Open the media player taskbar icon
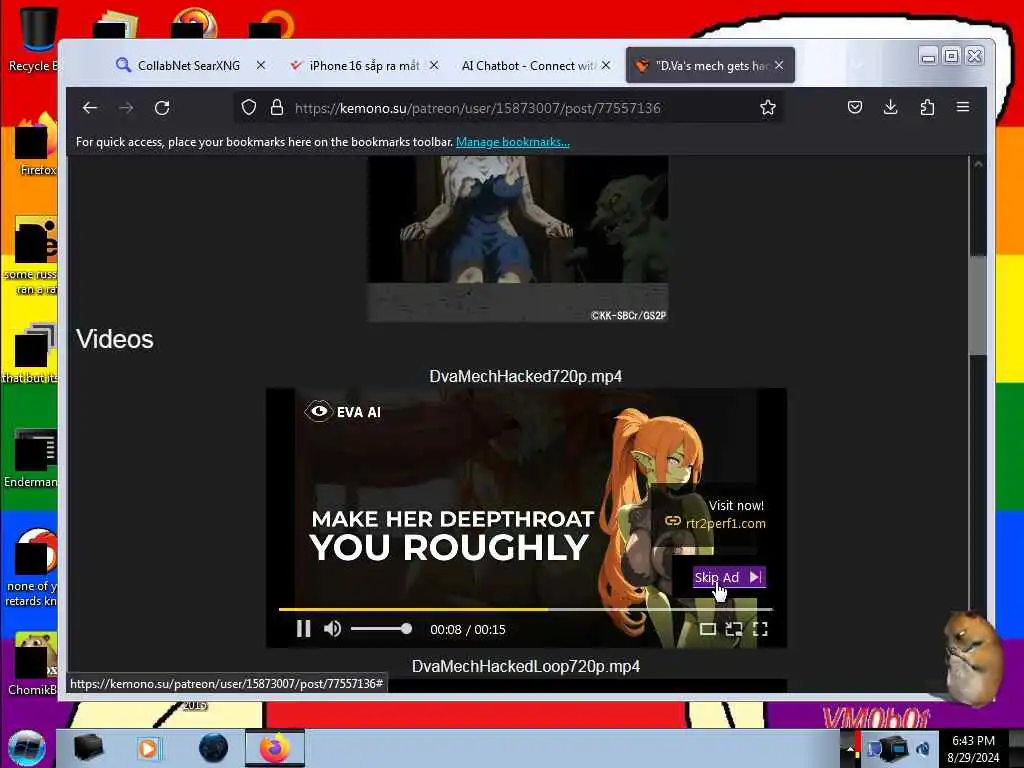The height and width of the screenshot is (768, 1024). click(x=149, y=748)
